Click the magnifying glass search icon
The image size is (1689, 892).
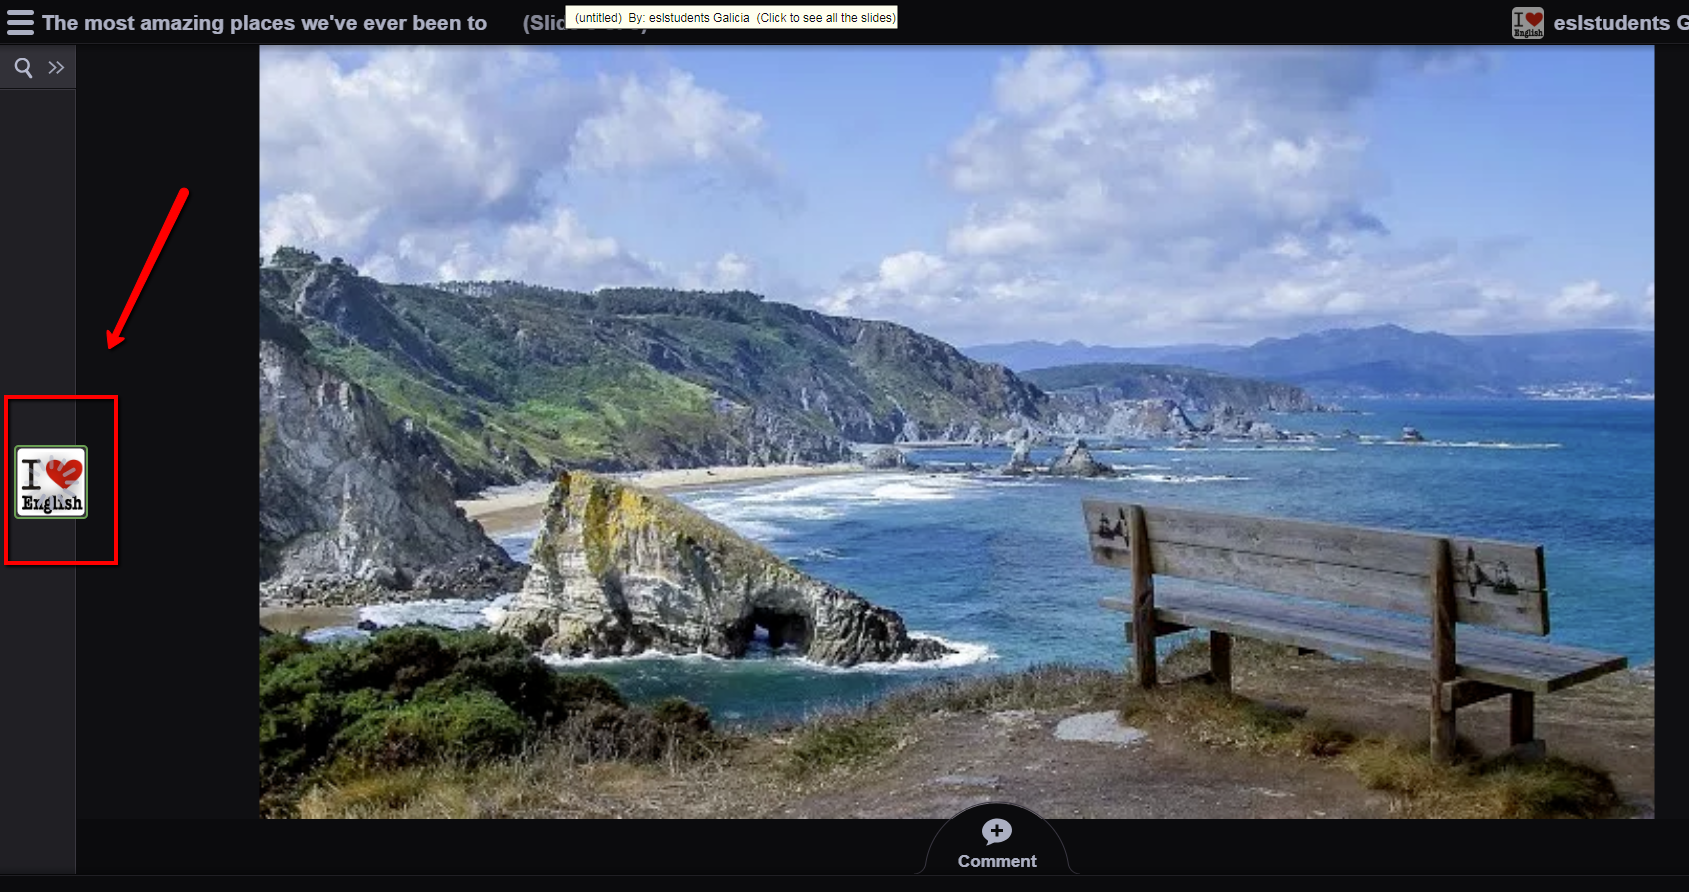click(x=23, y=68)
